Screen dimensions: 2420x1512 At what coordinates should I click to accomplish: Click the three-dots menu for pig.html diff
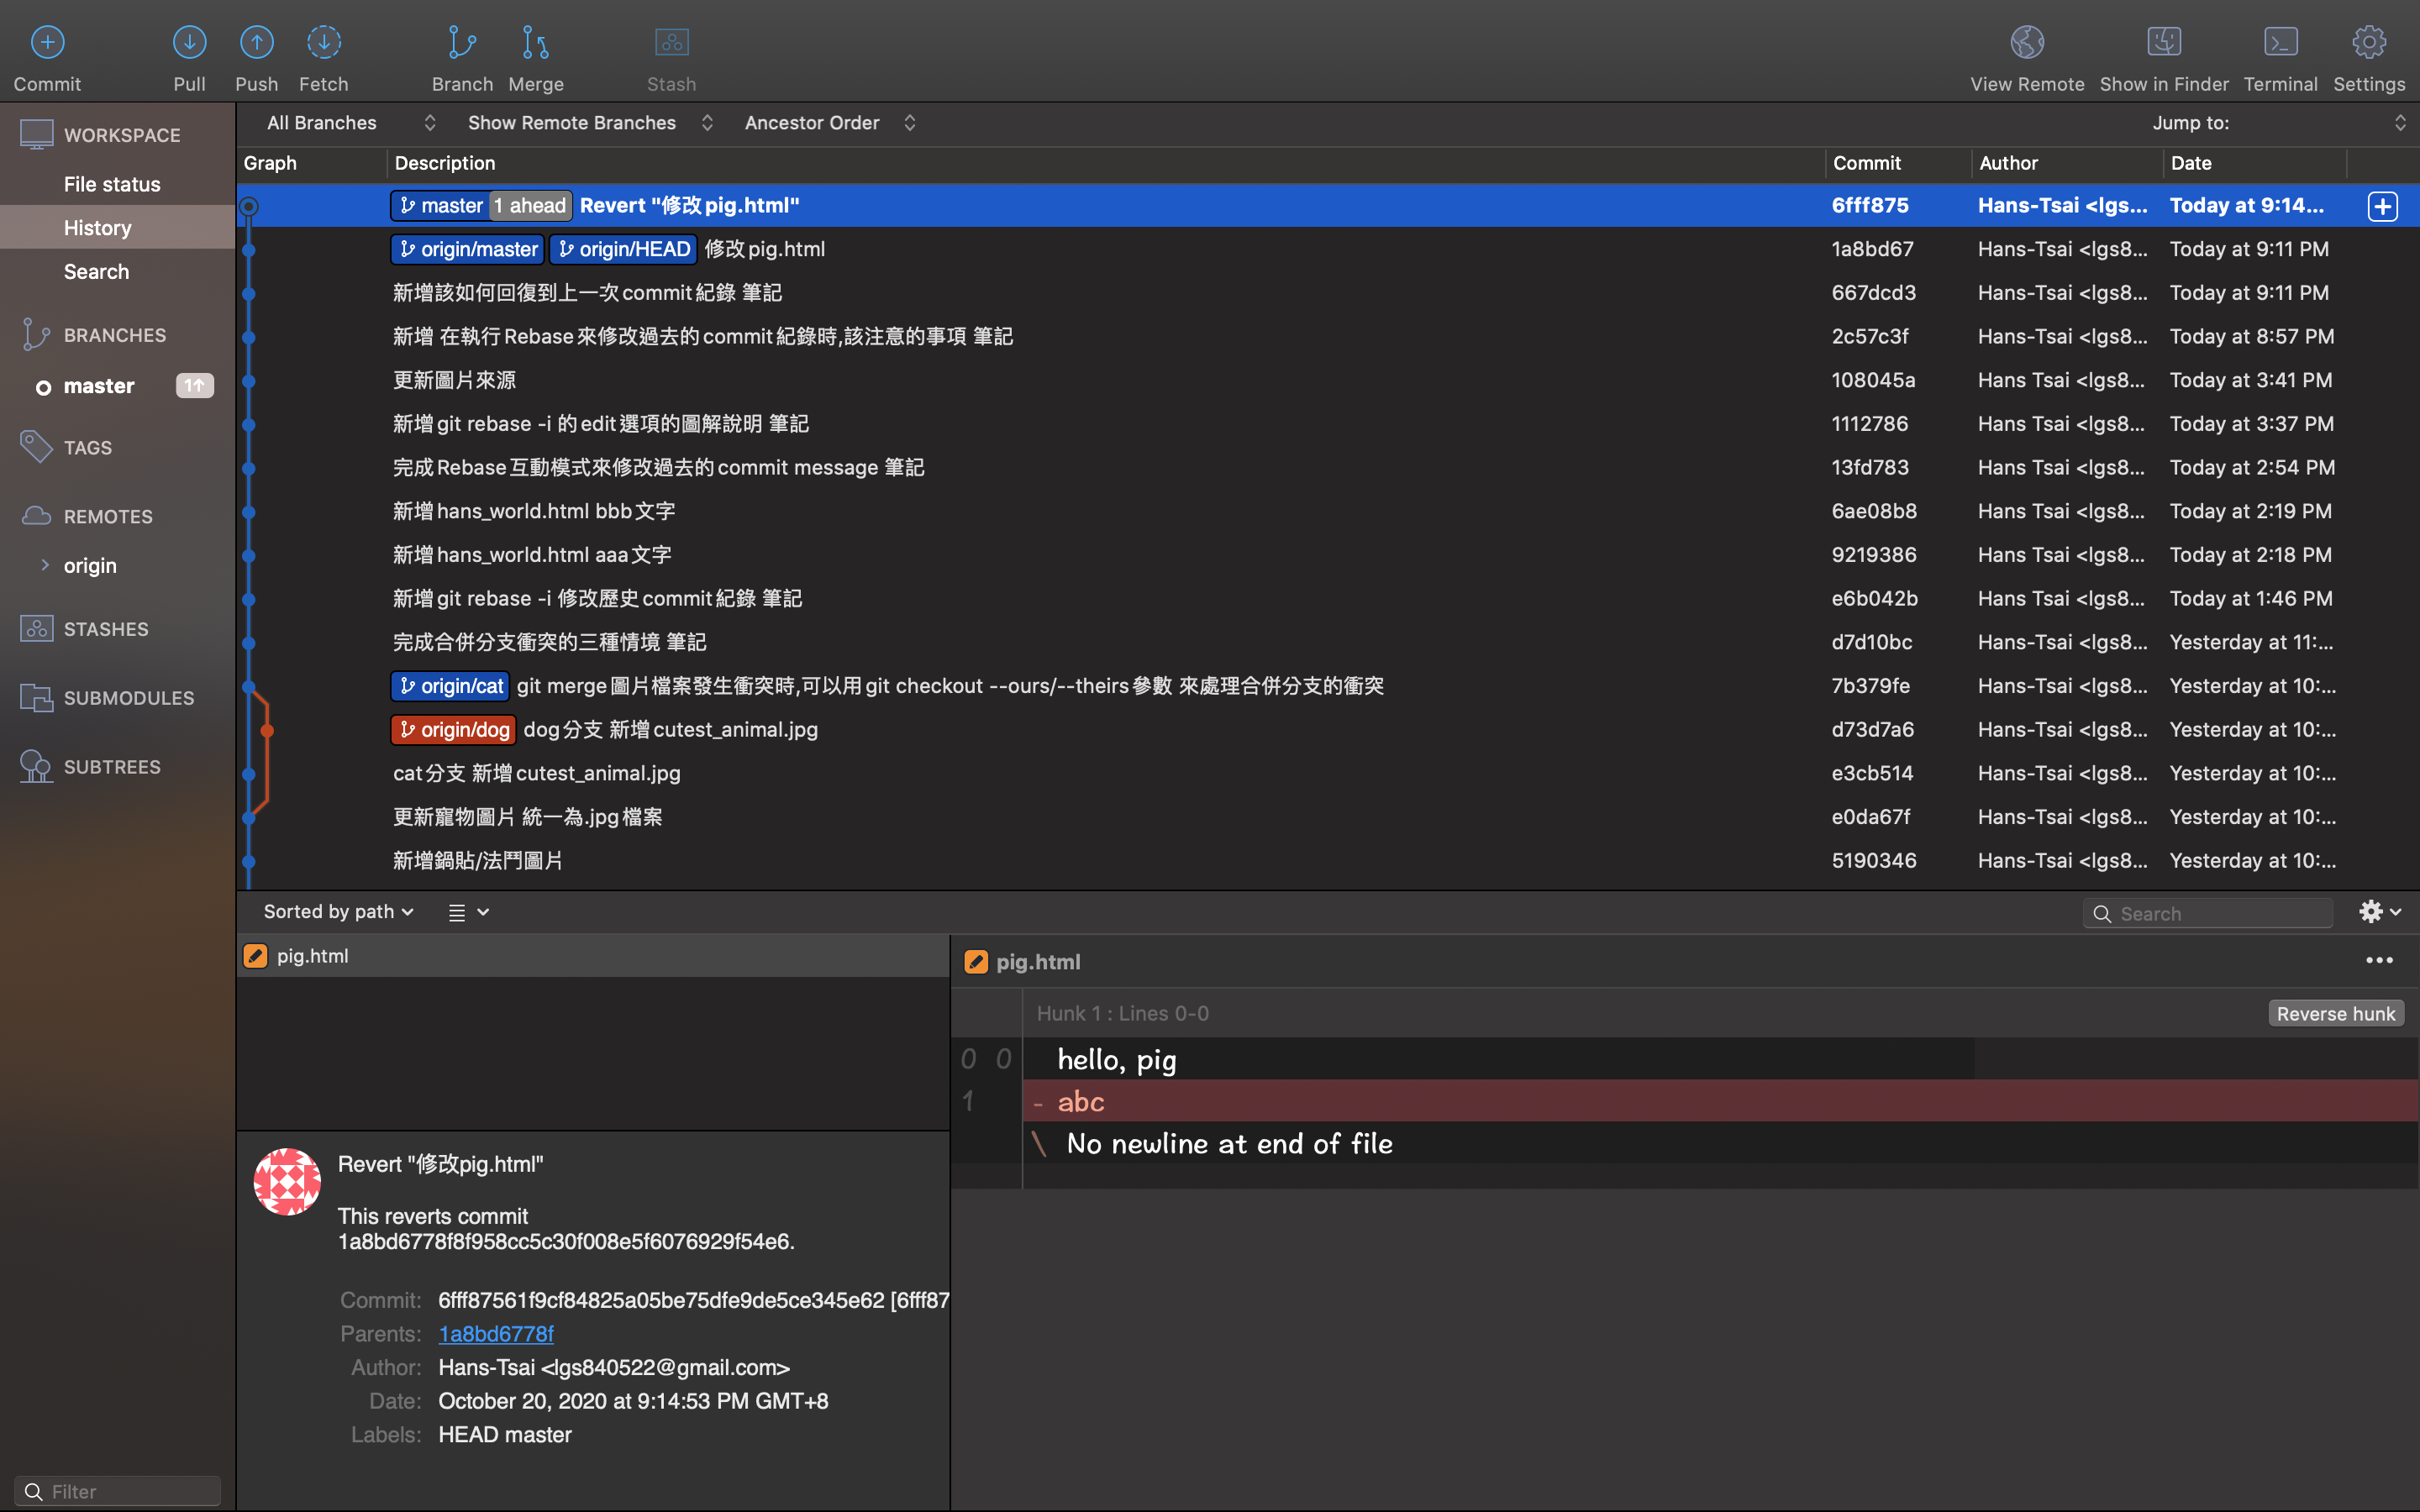pos(2379,961)
